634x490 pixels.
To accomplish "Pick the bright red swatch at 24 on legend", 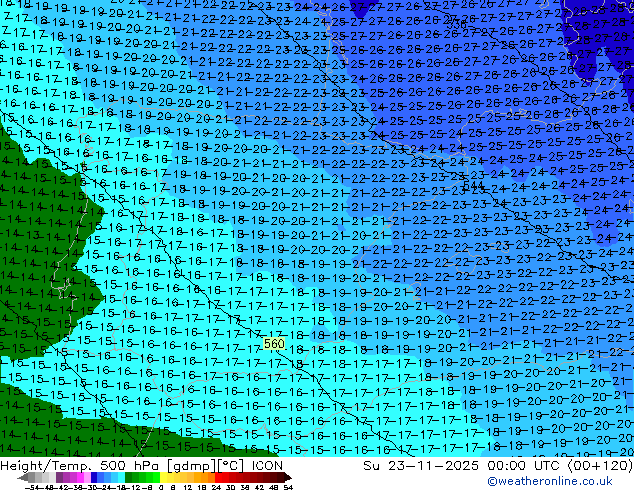I will tap(218, 478).
